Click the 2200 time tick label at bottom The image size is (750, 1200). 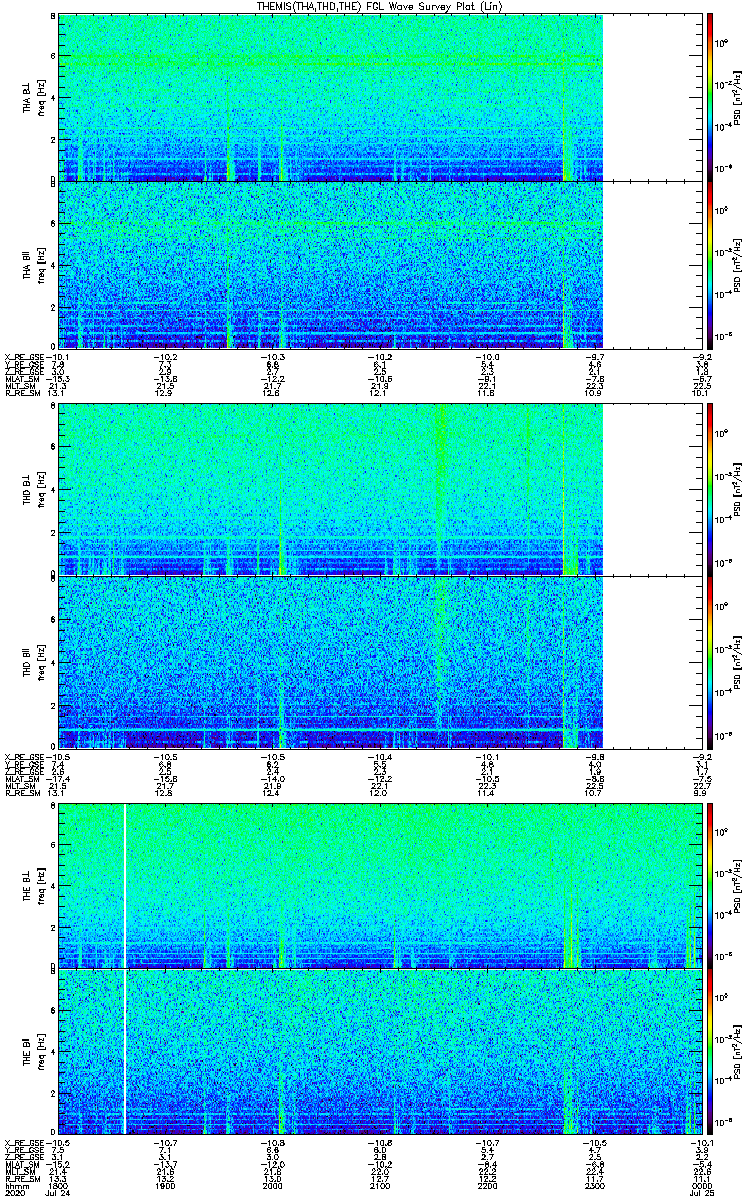[488, 1186]
